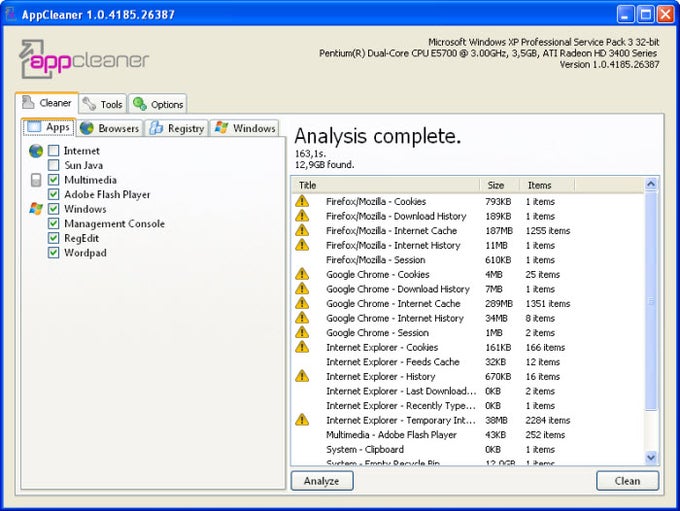Select row Firefox/Mozilla - Session
This screenshot has width=680, height=511.
(x=468, y=260)
